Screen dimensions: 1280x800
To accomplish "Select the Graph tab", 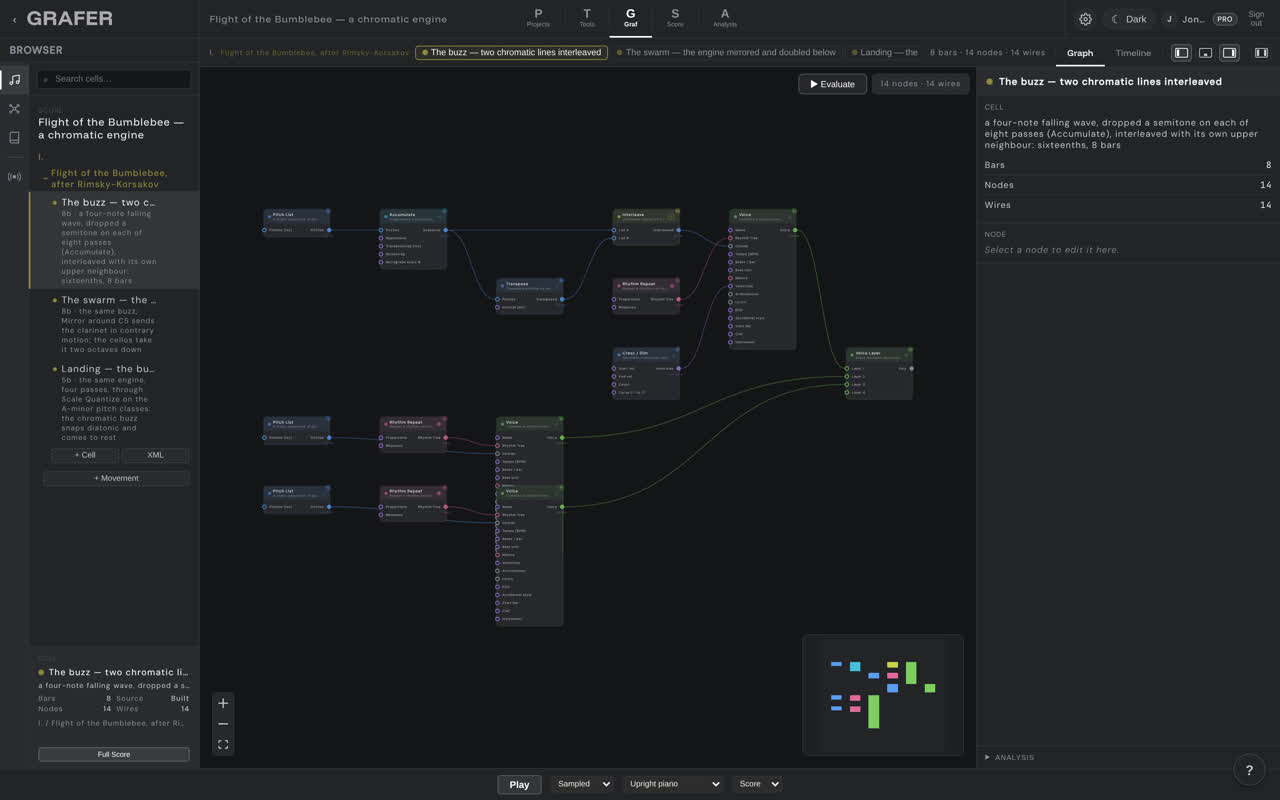I will pyautogui.click(x=1080, y=53).
